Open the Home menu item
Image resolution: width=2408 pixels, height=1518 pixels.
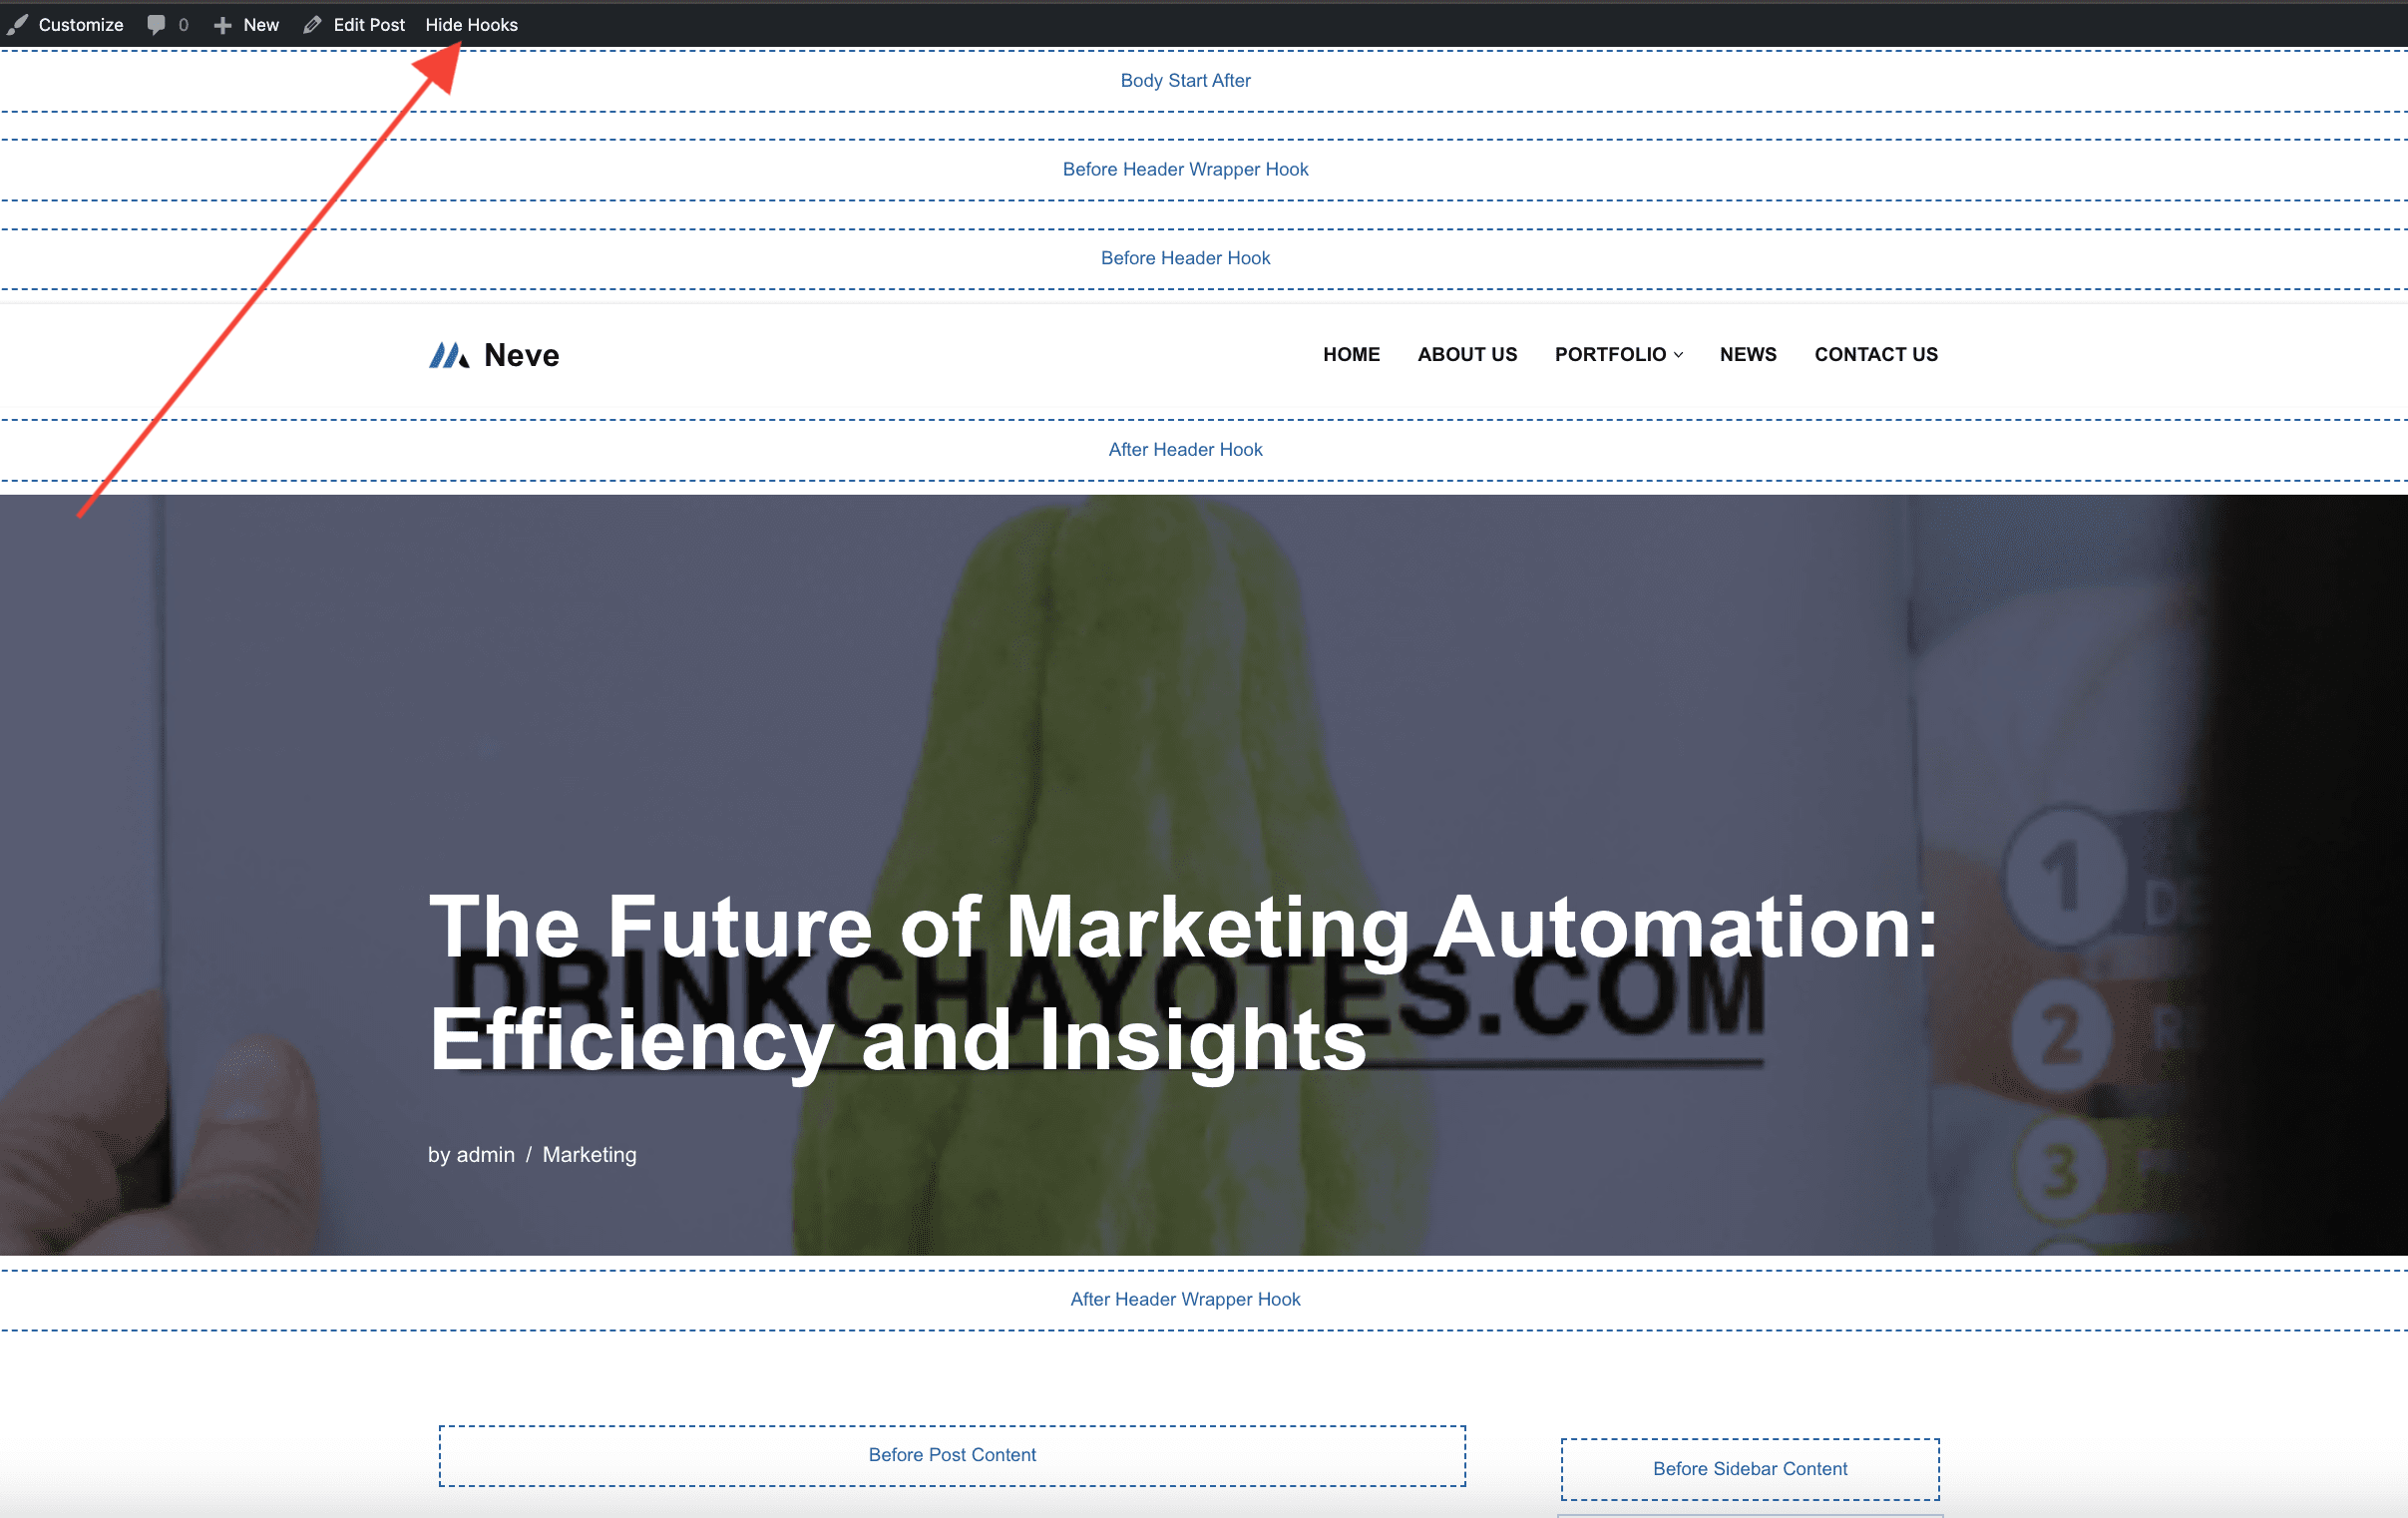pyautogui.click(x=1350, y=354)
